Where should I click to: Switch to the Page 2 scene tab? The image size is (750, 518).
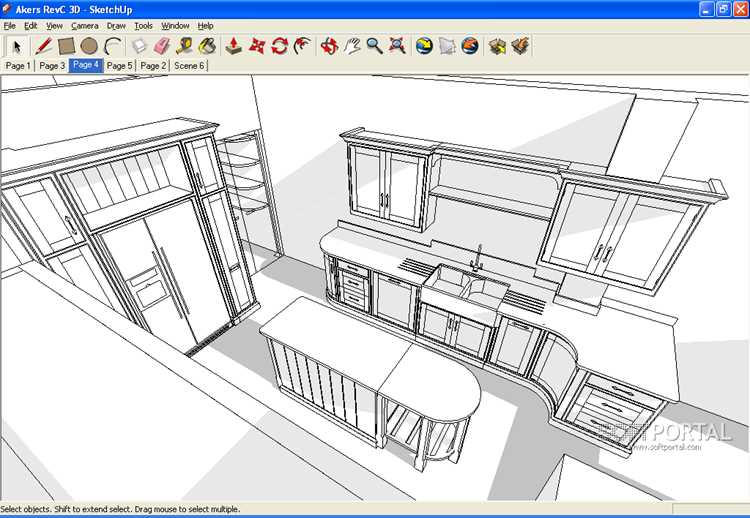pyautogui.click(x=154, y=66)
